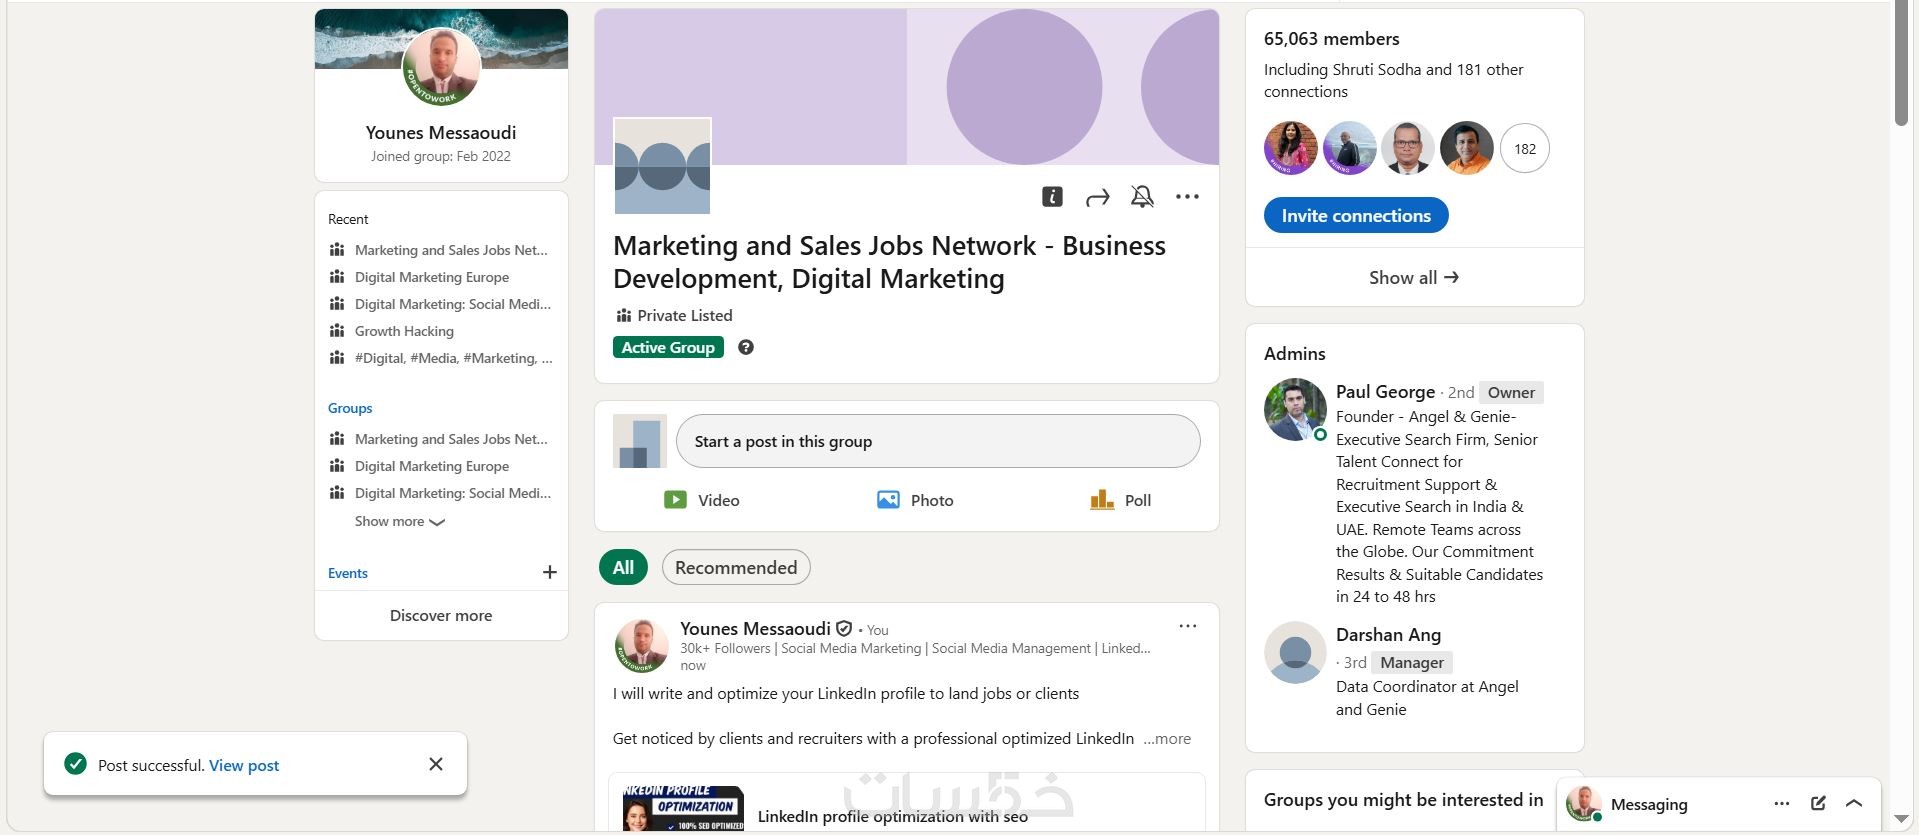Open Digital Marketing Europe under Groups
This screenshot has height=835, width=1919.
[x=432, y=466]
